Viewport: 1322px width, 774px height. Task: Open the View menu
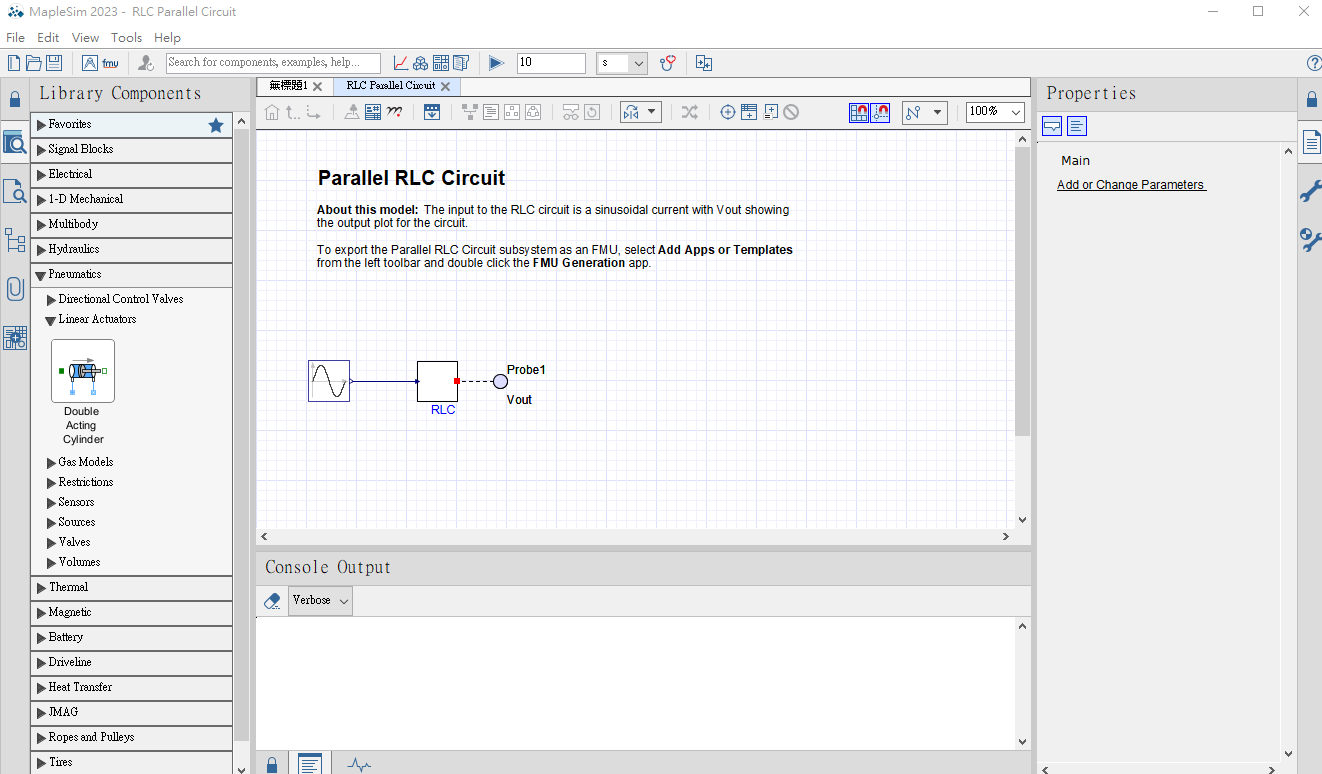point(85,37)
